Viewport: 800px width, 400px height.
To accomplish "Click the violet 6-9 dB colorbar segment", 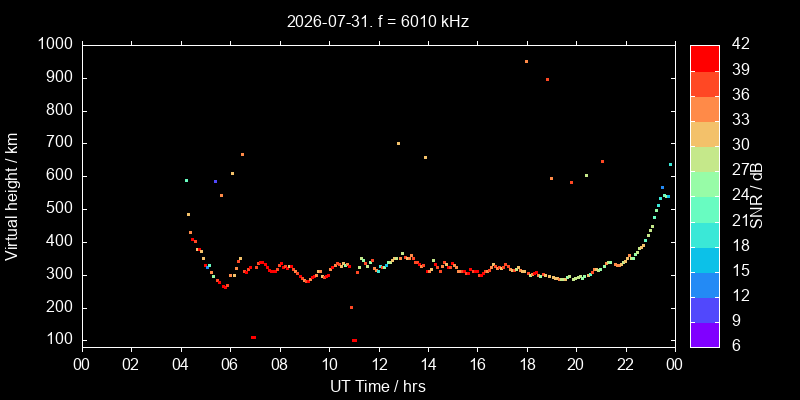I will pyautogui.click(x=705, y=335).
